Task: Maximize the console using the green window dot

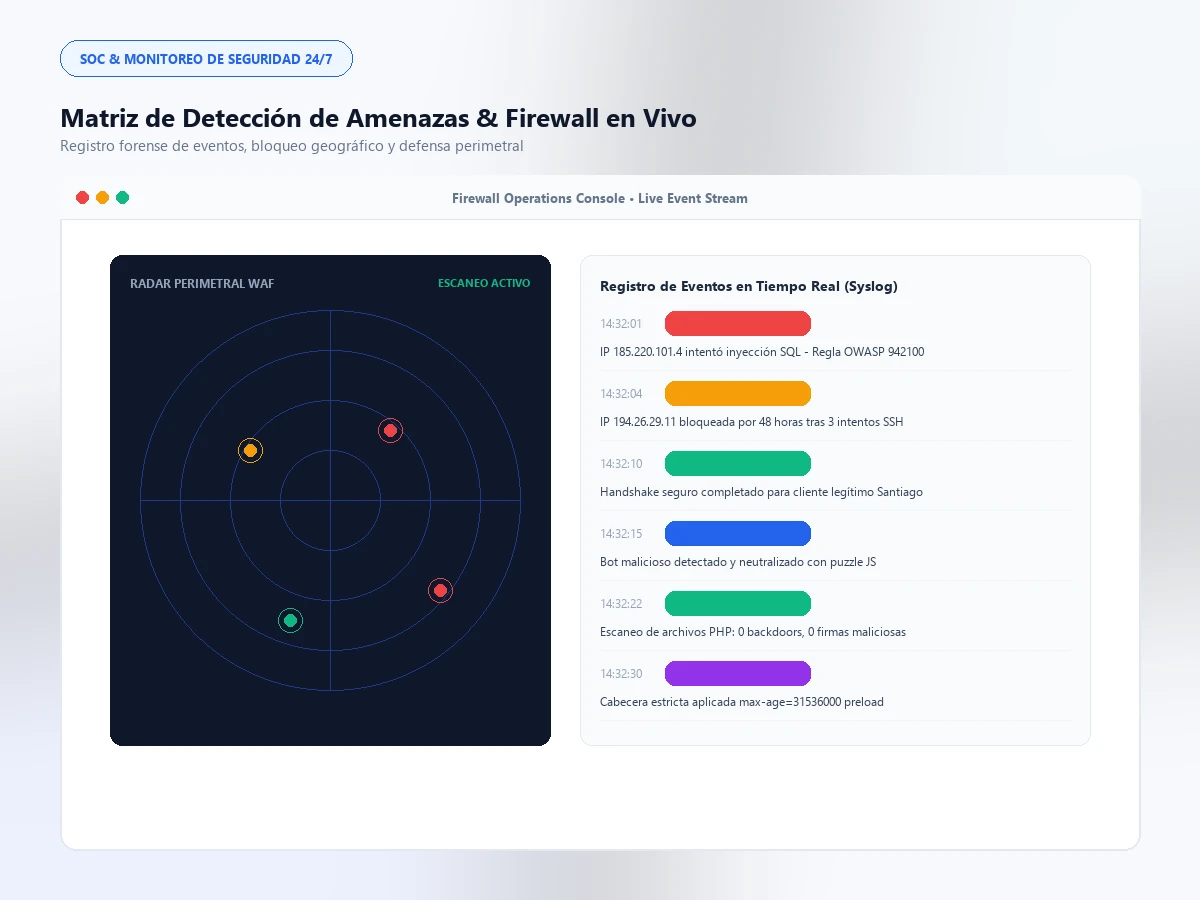Action: point(122,198)
